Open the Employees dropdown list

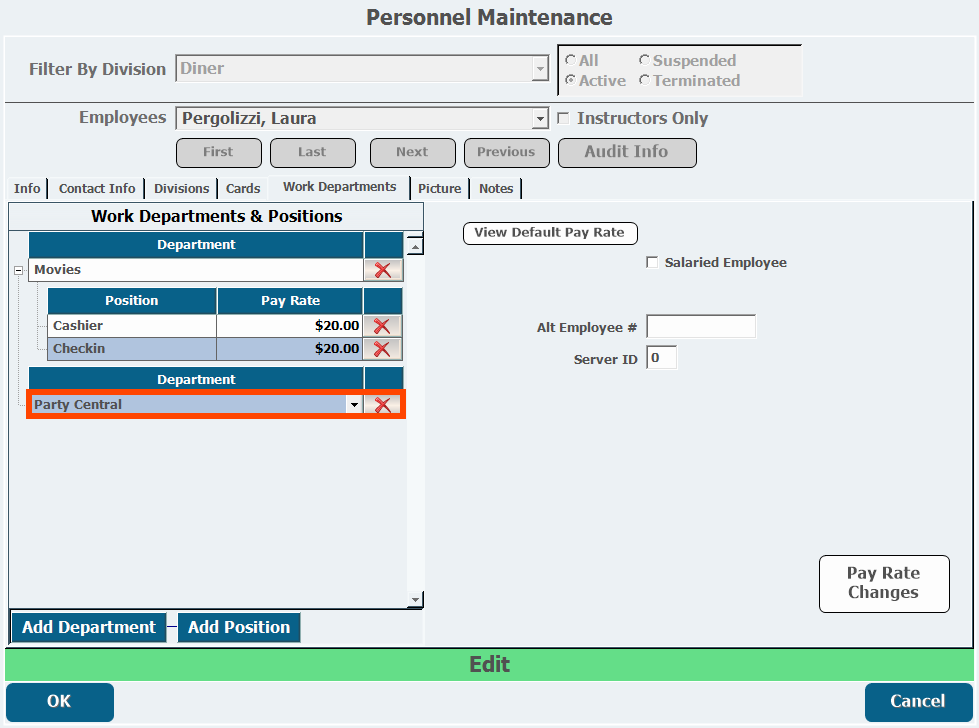[x=540, y=119]
